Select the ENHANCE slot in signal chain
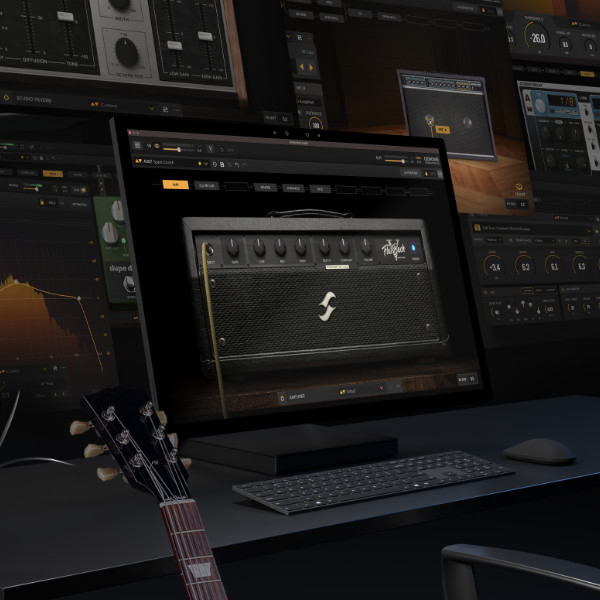 coord(293,188)
